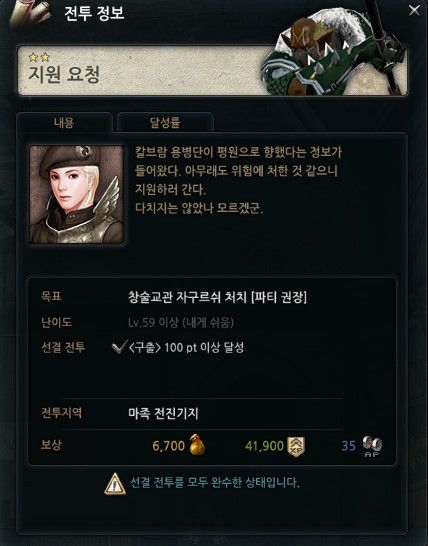Click the armored boss portrait in banner
The height and width of the screenshot is (546, 428).
point(334,52)
